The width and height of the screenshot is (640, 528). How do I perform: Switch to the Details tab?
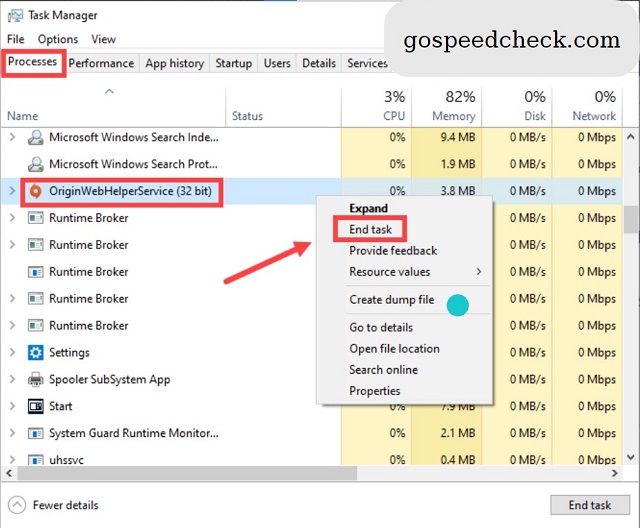(x=319, y=63)
